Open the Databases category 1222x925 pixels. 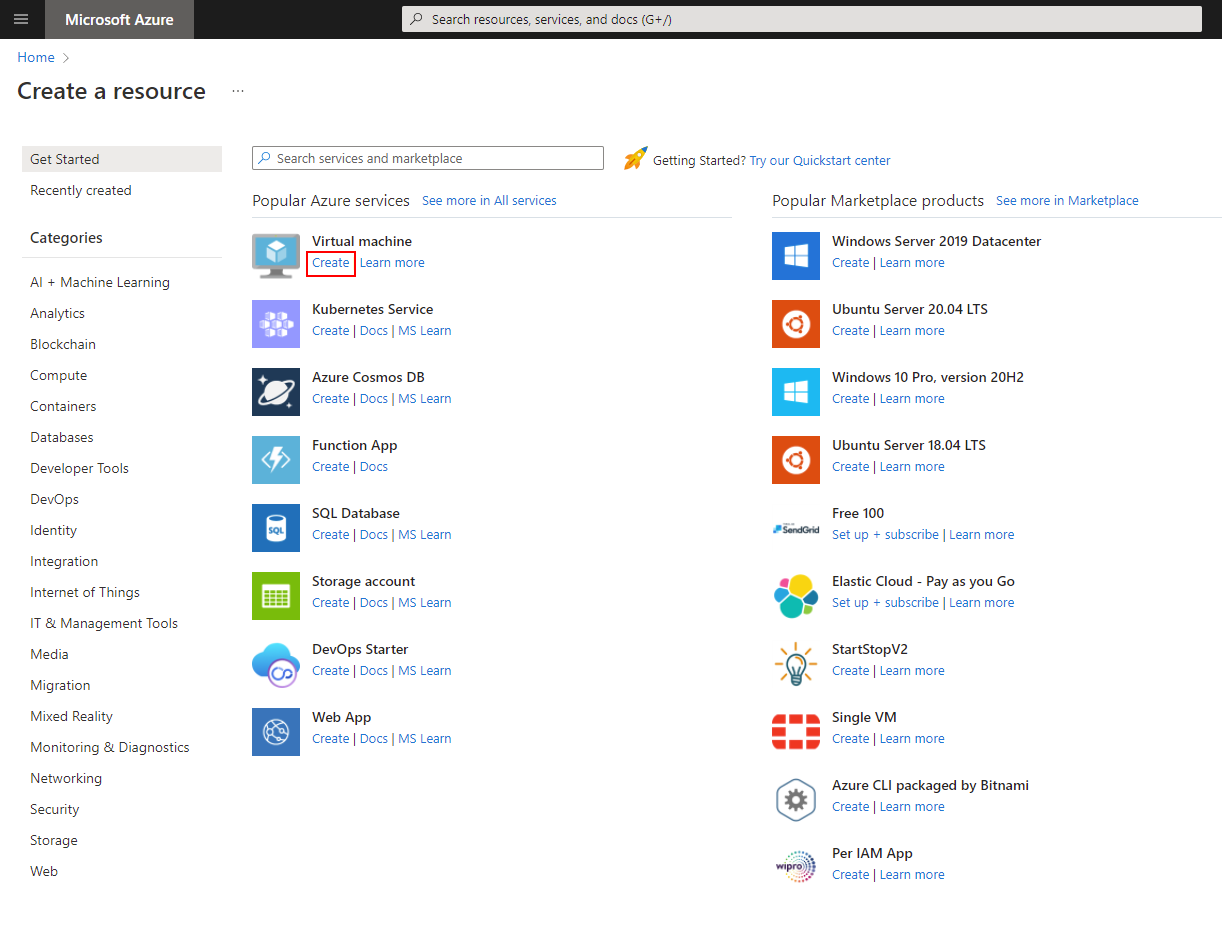point(62,437)
